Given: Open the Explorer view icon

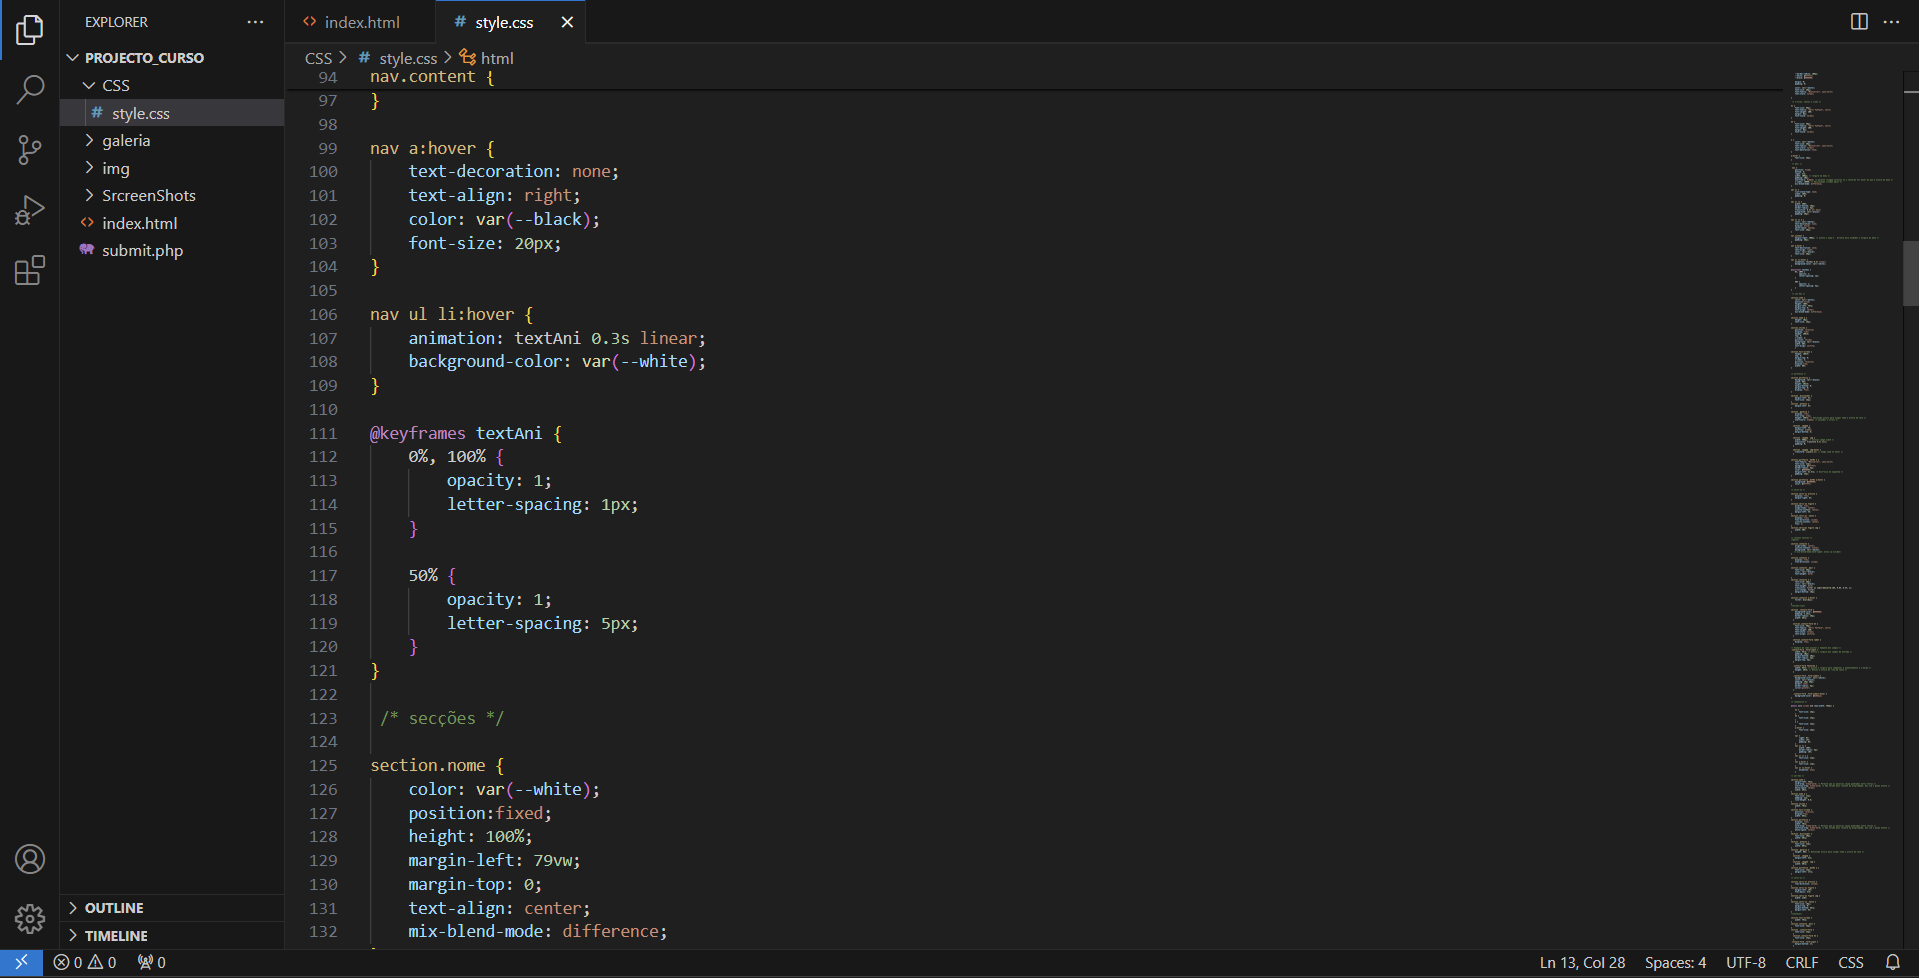Looking at the screenshot, I should coord(30,30).
